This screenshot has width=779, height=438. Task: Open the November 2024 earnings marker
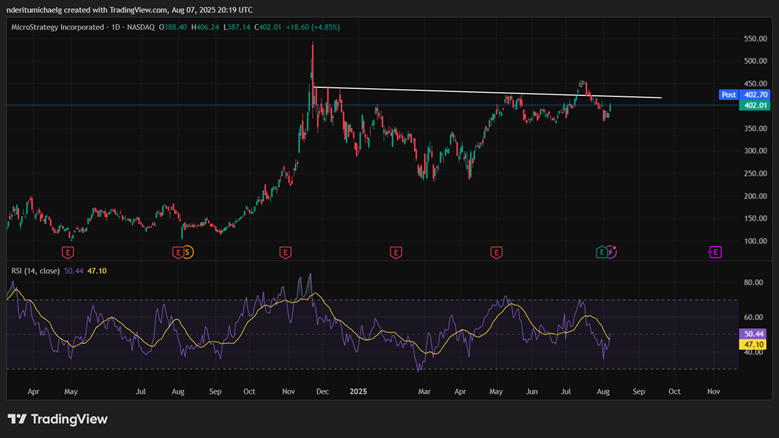(286, 252)
